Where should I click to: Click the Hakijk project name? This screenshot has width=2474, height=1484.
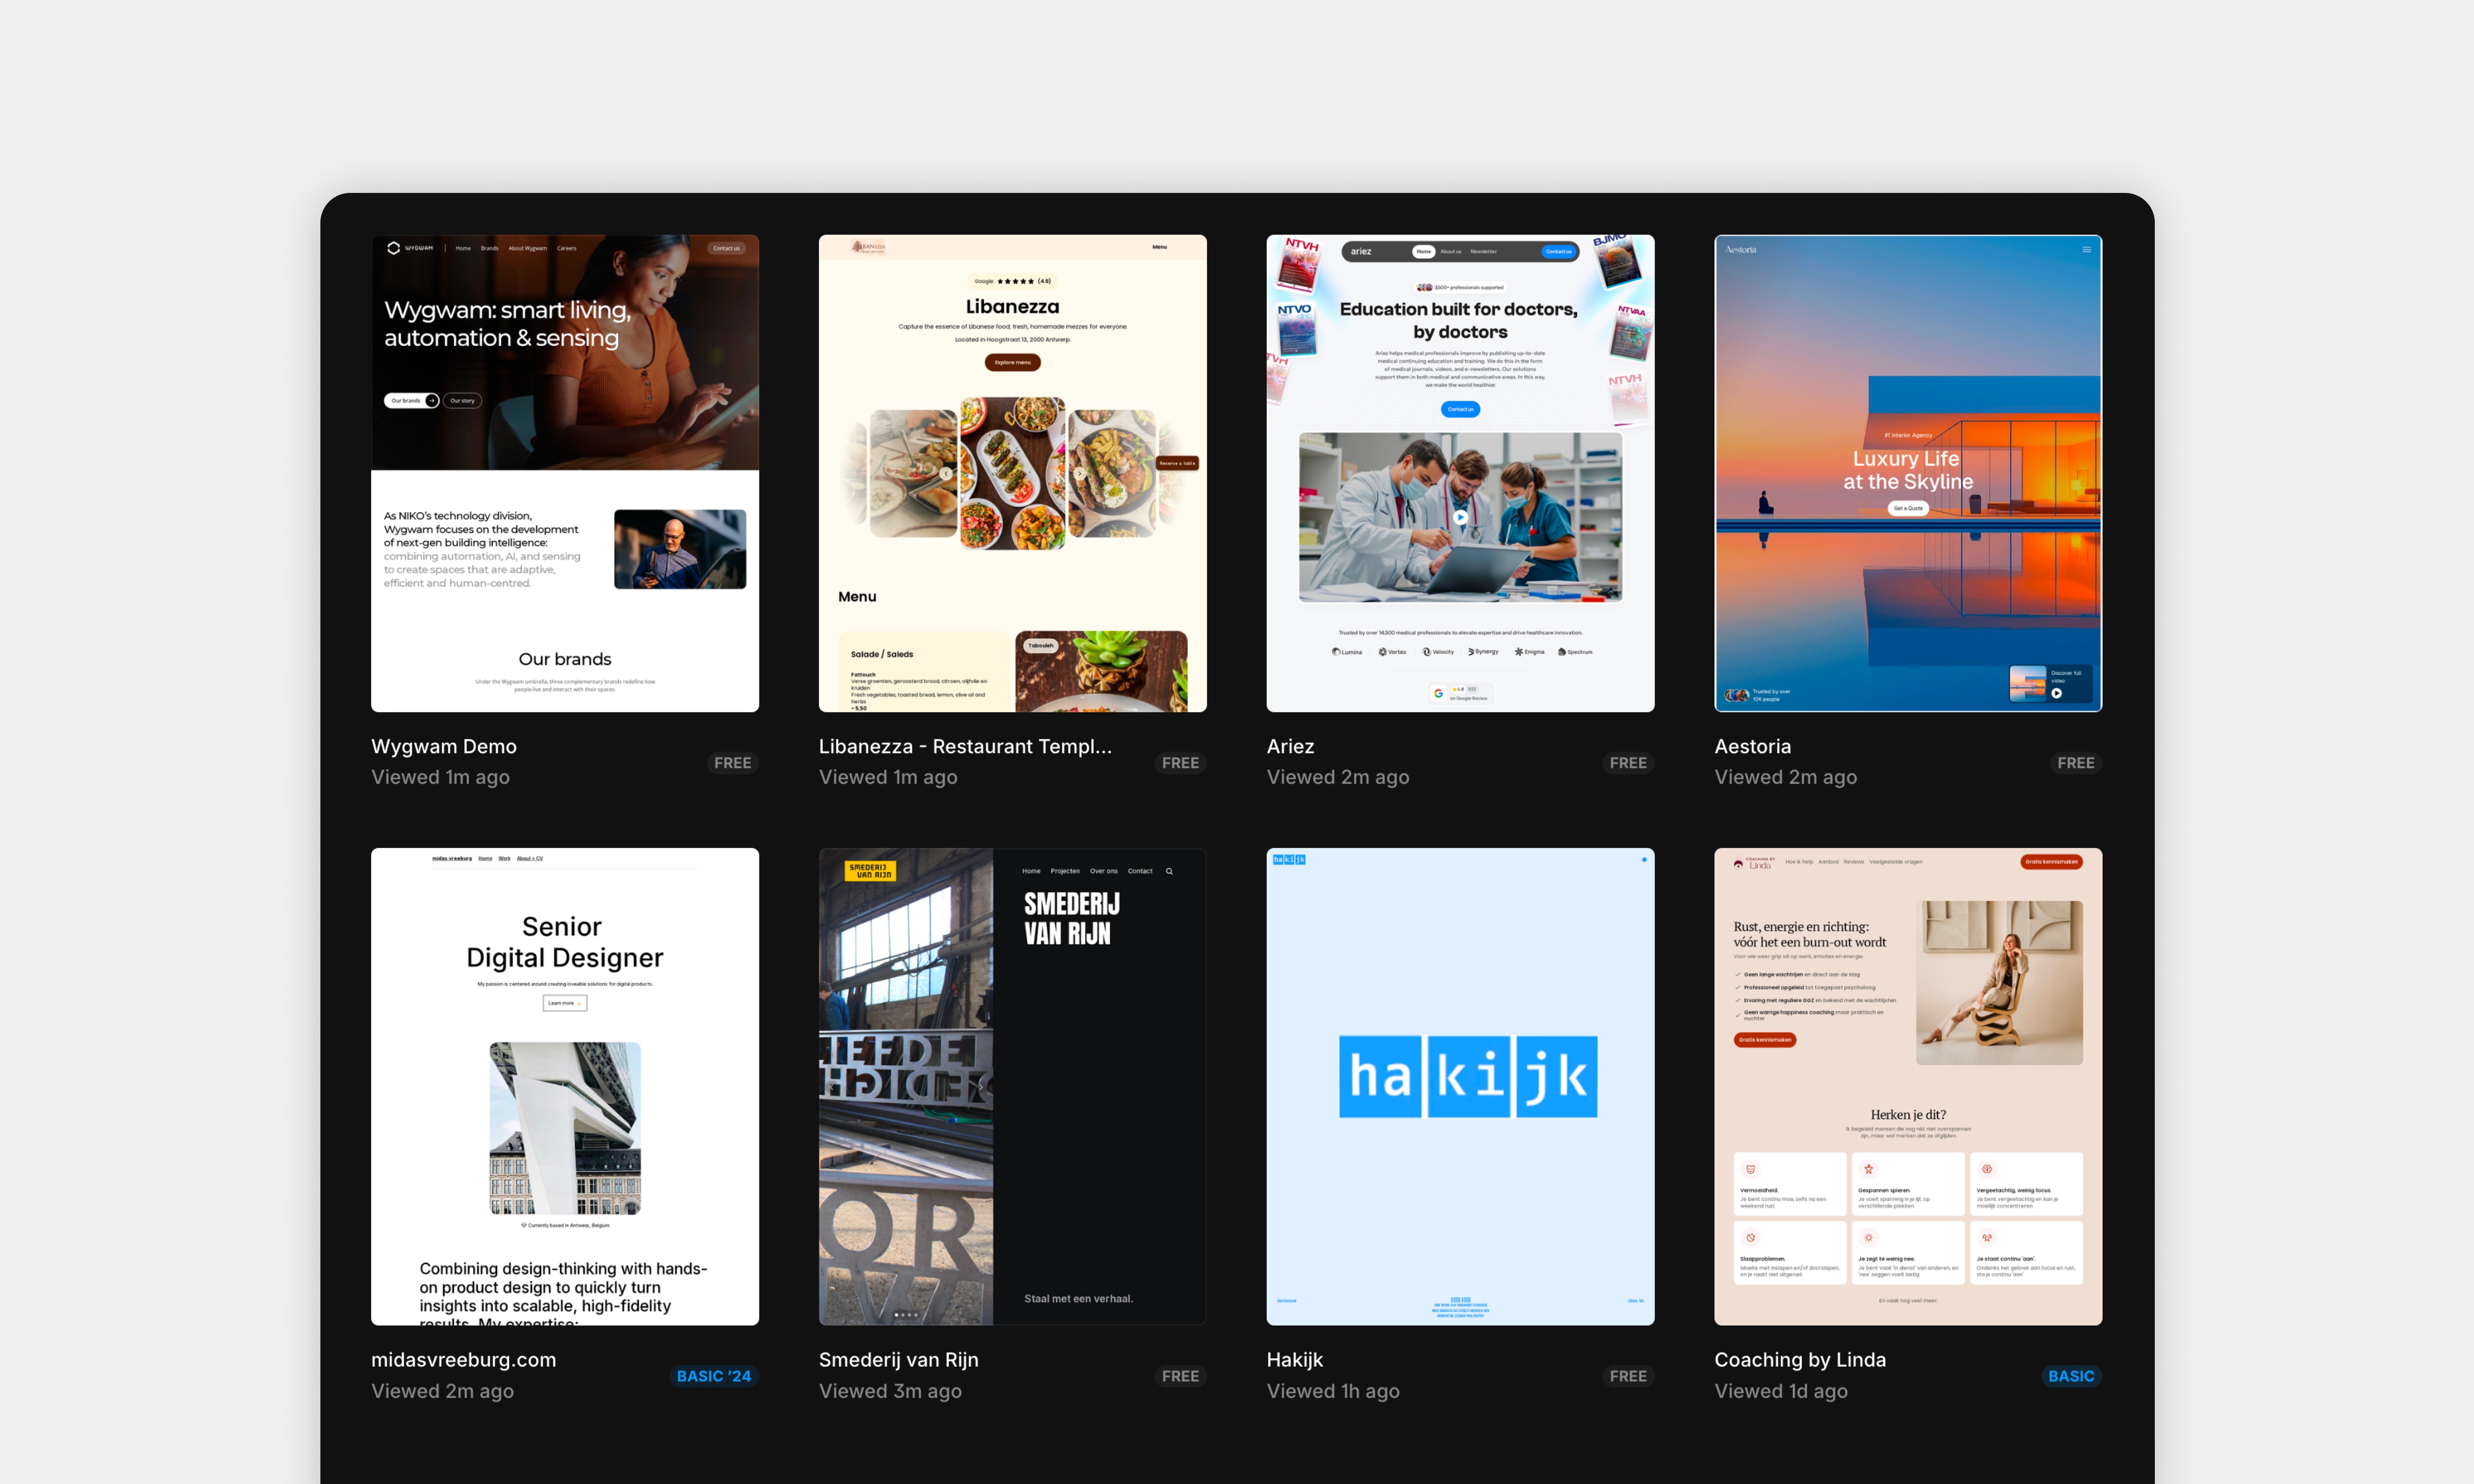pyautogui.click(x=1294, y=1359)
